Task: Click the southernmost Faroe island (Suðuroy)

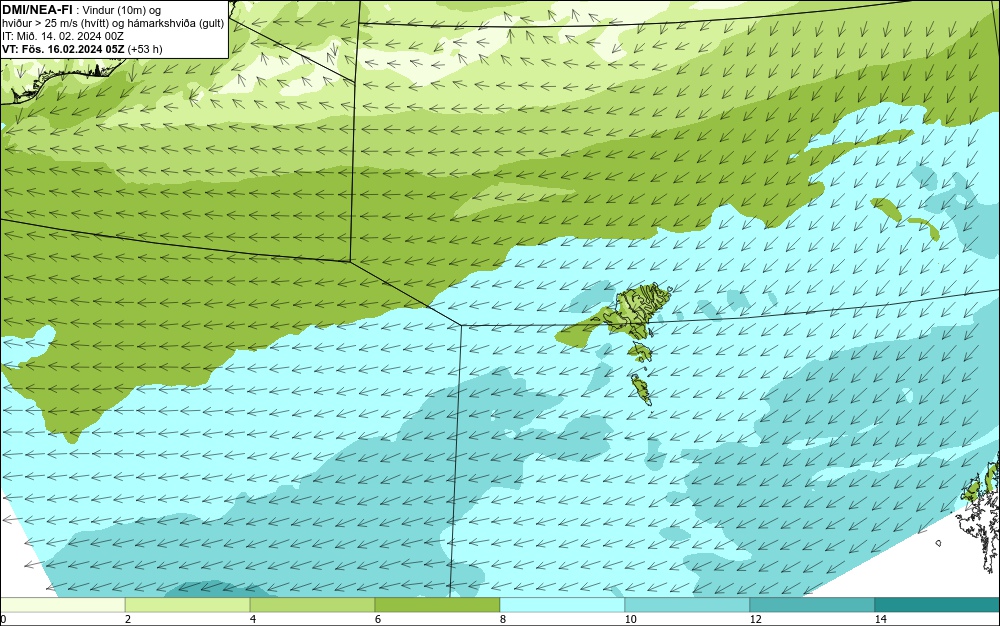Action: coord(641,389)
